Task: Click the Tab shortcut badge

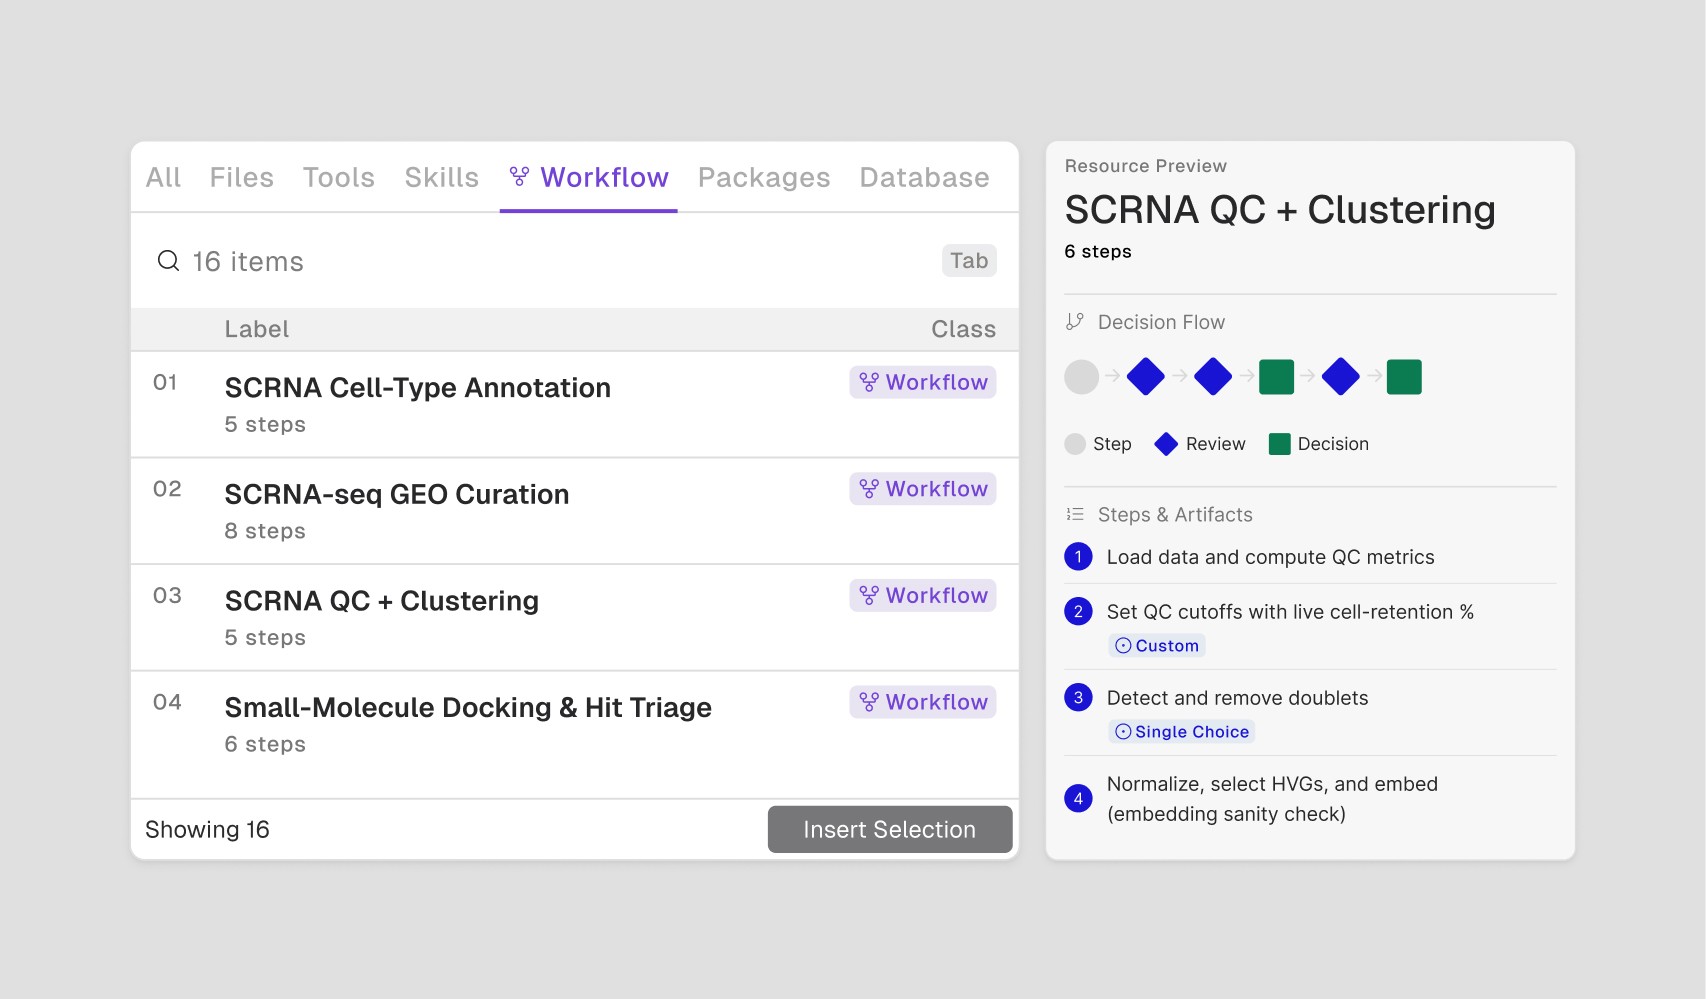Action: pyautogui.click(x=969, y=261)
